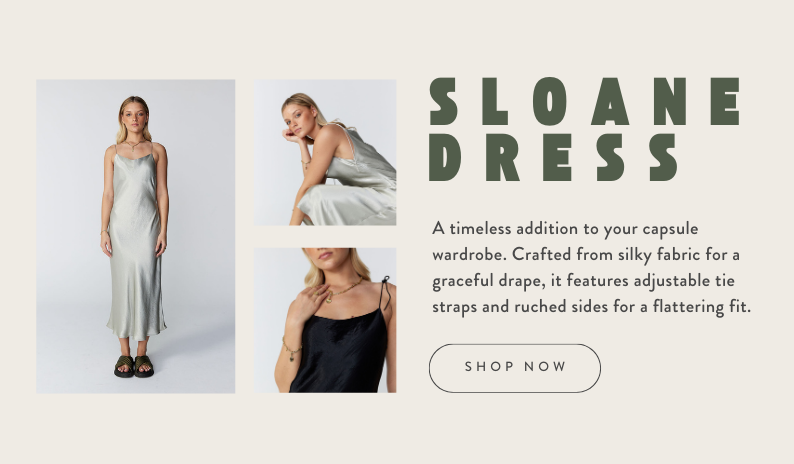This screenshot has height=464, width=794.
Task: Click the tied shoulder strap on the black dress
Action: [386, 292]
